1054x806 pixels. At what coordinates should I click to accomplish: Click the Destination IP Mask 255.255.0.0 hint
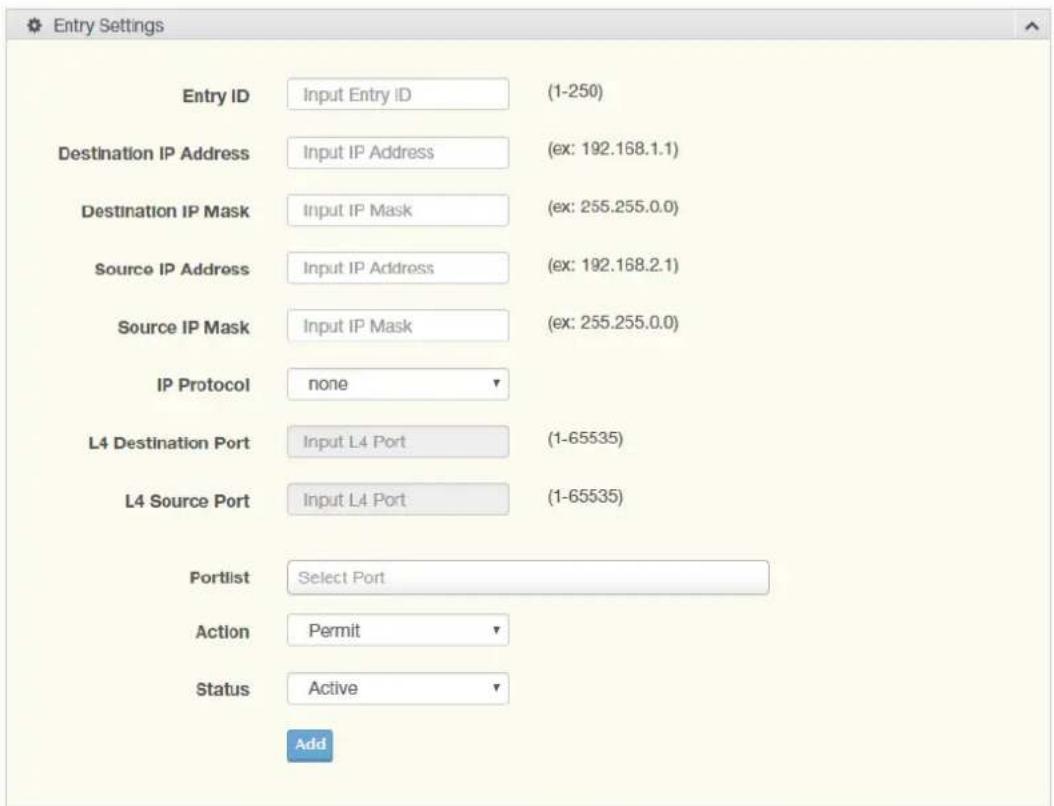[612, 207]
